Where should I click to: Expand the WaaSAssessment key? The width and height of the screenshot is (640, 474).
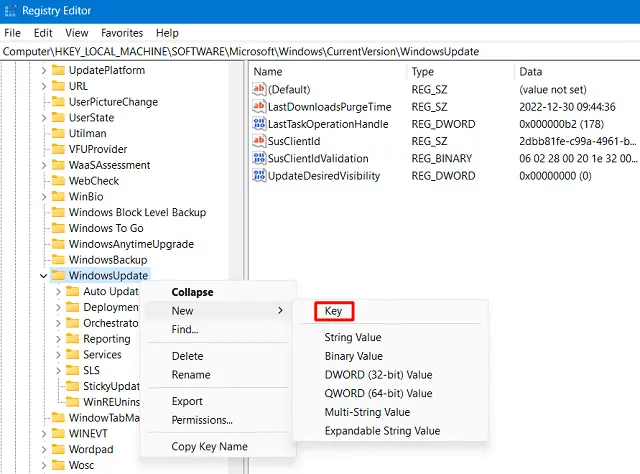pos(44,165)
